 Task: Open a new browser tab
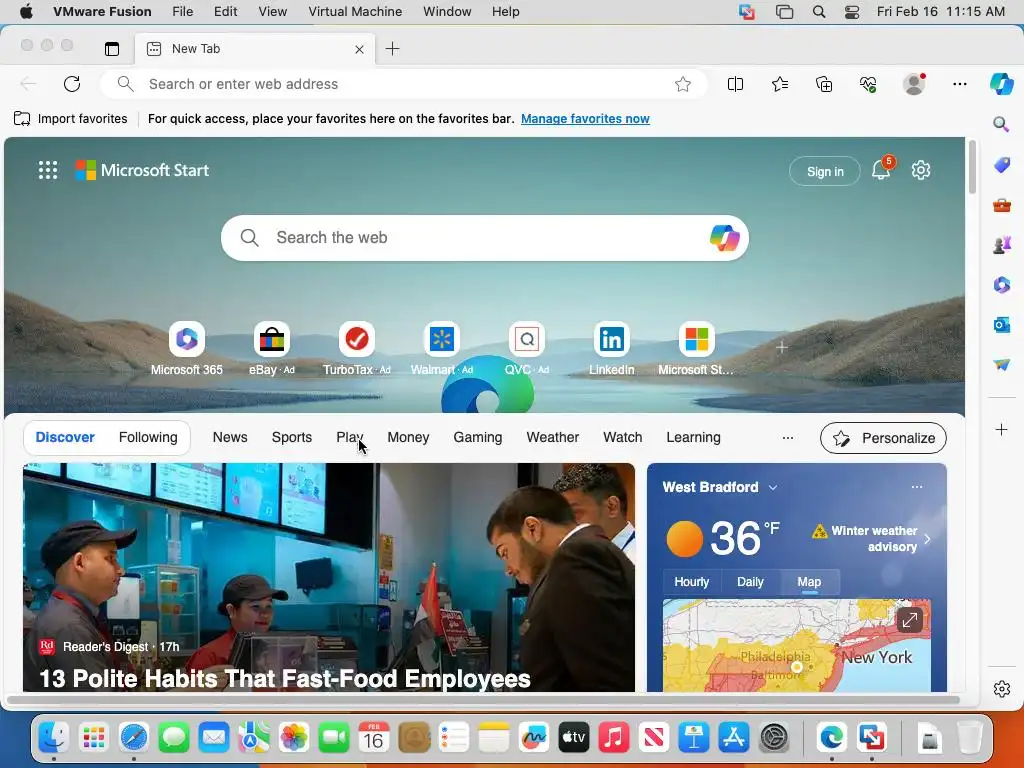(392, 49)
